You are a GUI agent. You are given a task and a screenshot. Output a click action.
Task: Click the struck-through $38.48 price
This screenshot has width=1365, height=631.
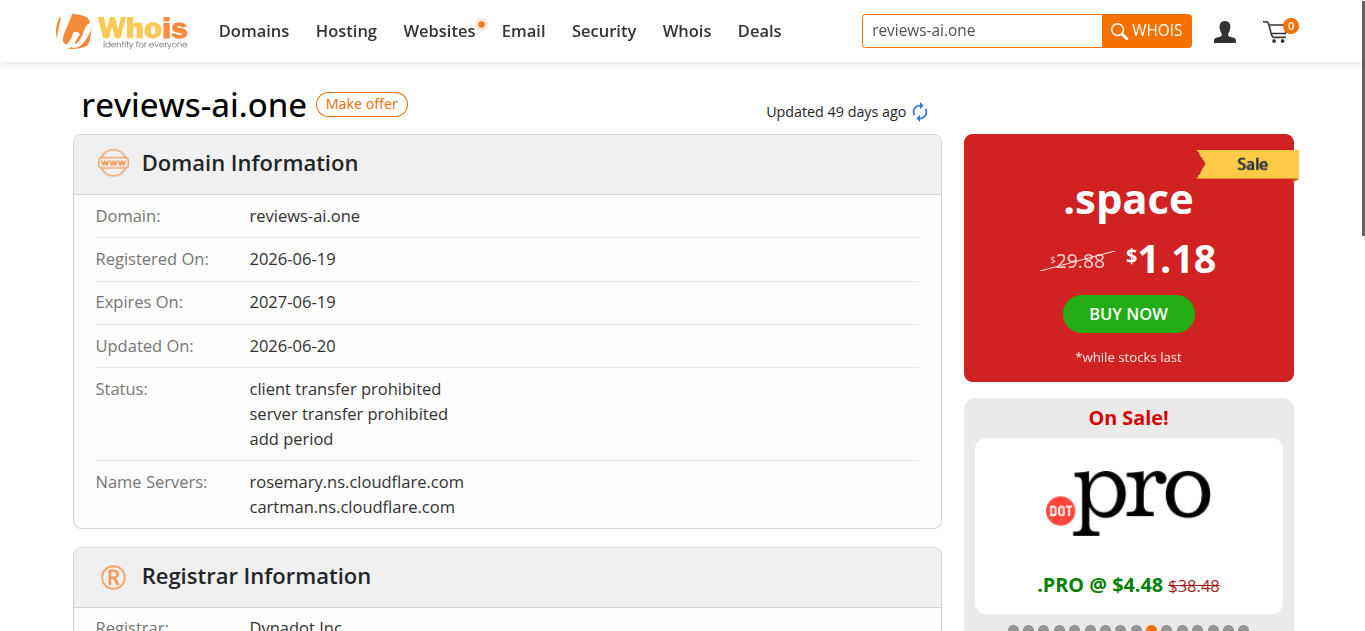pos(1194,586)
